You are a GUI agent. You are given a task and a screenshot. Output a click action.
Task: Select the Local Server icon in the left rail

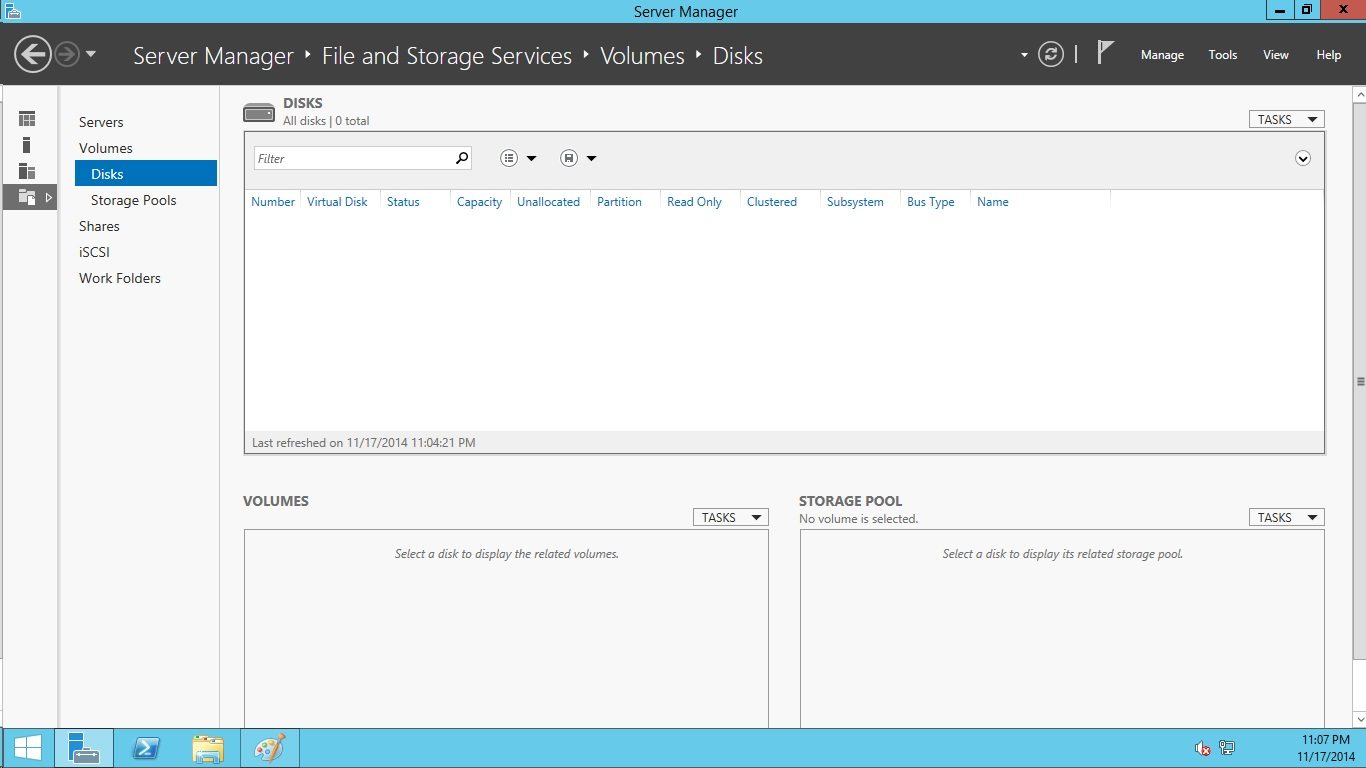27,145
